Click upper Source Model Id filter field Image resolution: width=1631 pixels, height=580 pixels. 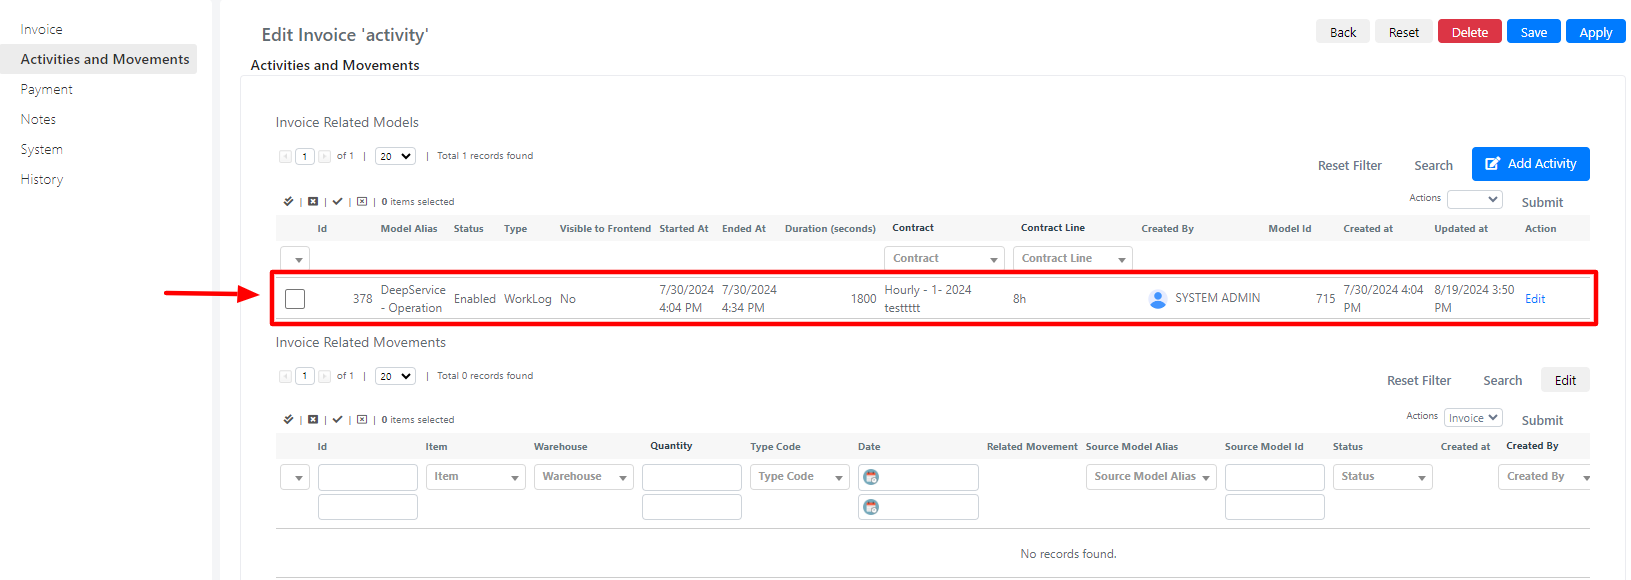[1275, 477]
